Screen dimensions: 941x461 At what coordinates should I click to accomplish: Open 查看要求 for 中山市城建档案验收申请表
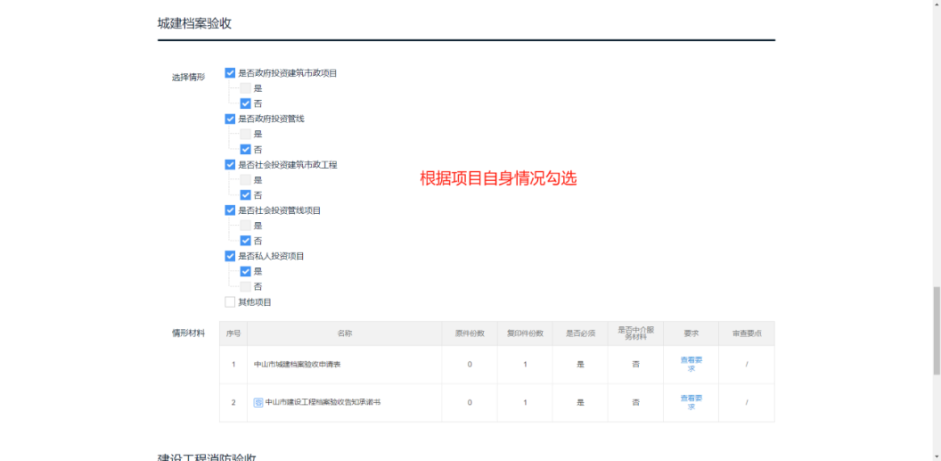pos(691,364)
